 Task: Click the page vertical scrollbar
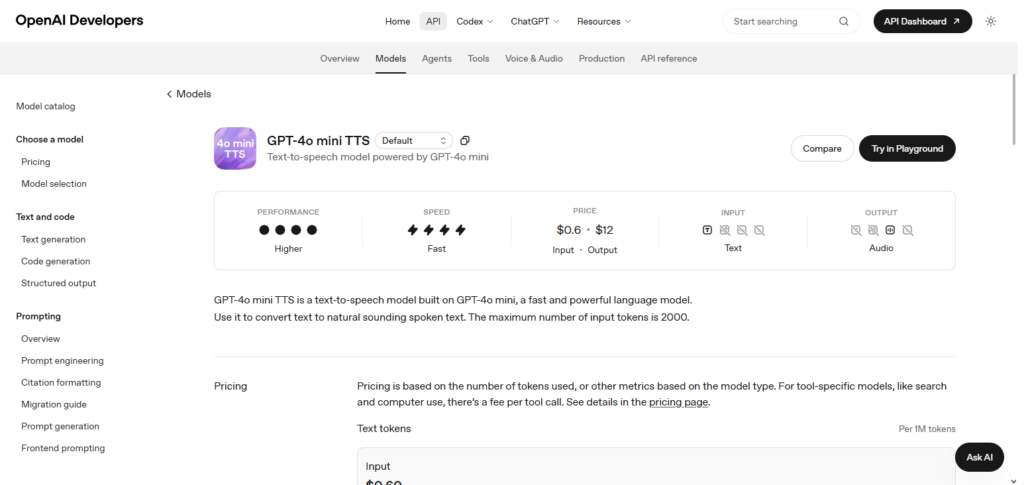pos(1014,111)
